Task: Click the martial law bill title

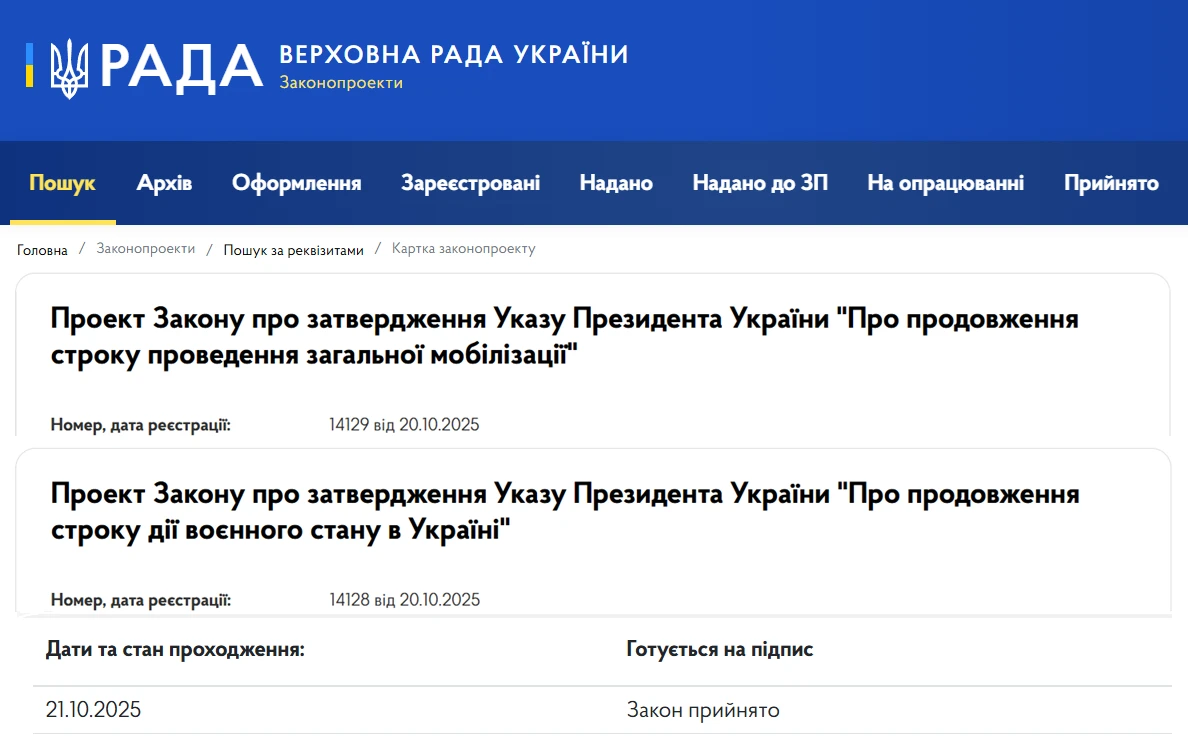Action: pos(565,512)
